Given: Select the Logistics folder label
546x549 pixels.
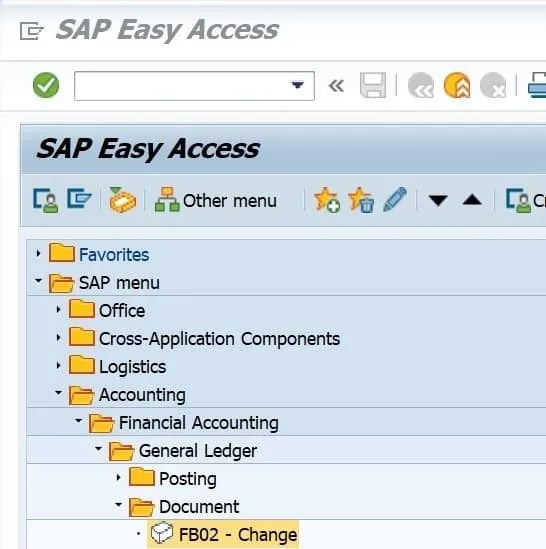Looking at the screenshot, I should [133, 367].
